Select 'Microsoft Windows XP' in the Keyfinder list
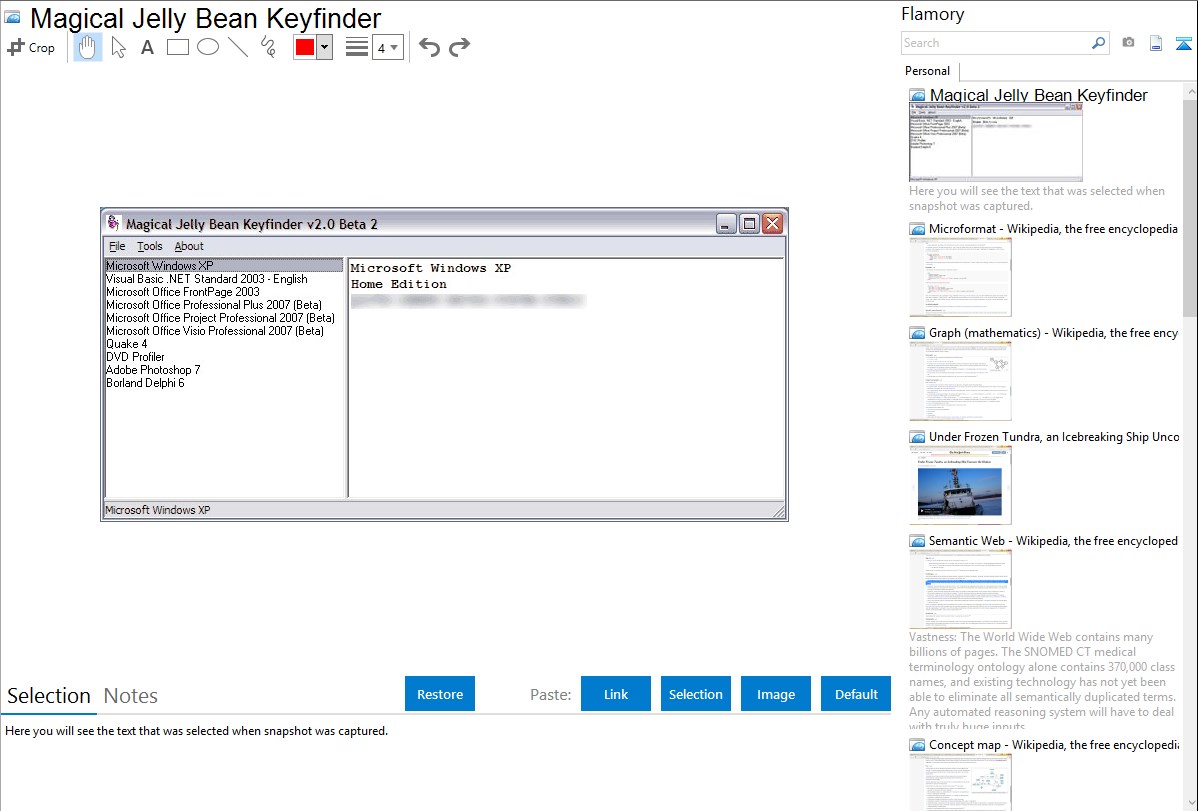 pyautogui.click(x=224, y=266)
